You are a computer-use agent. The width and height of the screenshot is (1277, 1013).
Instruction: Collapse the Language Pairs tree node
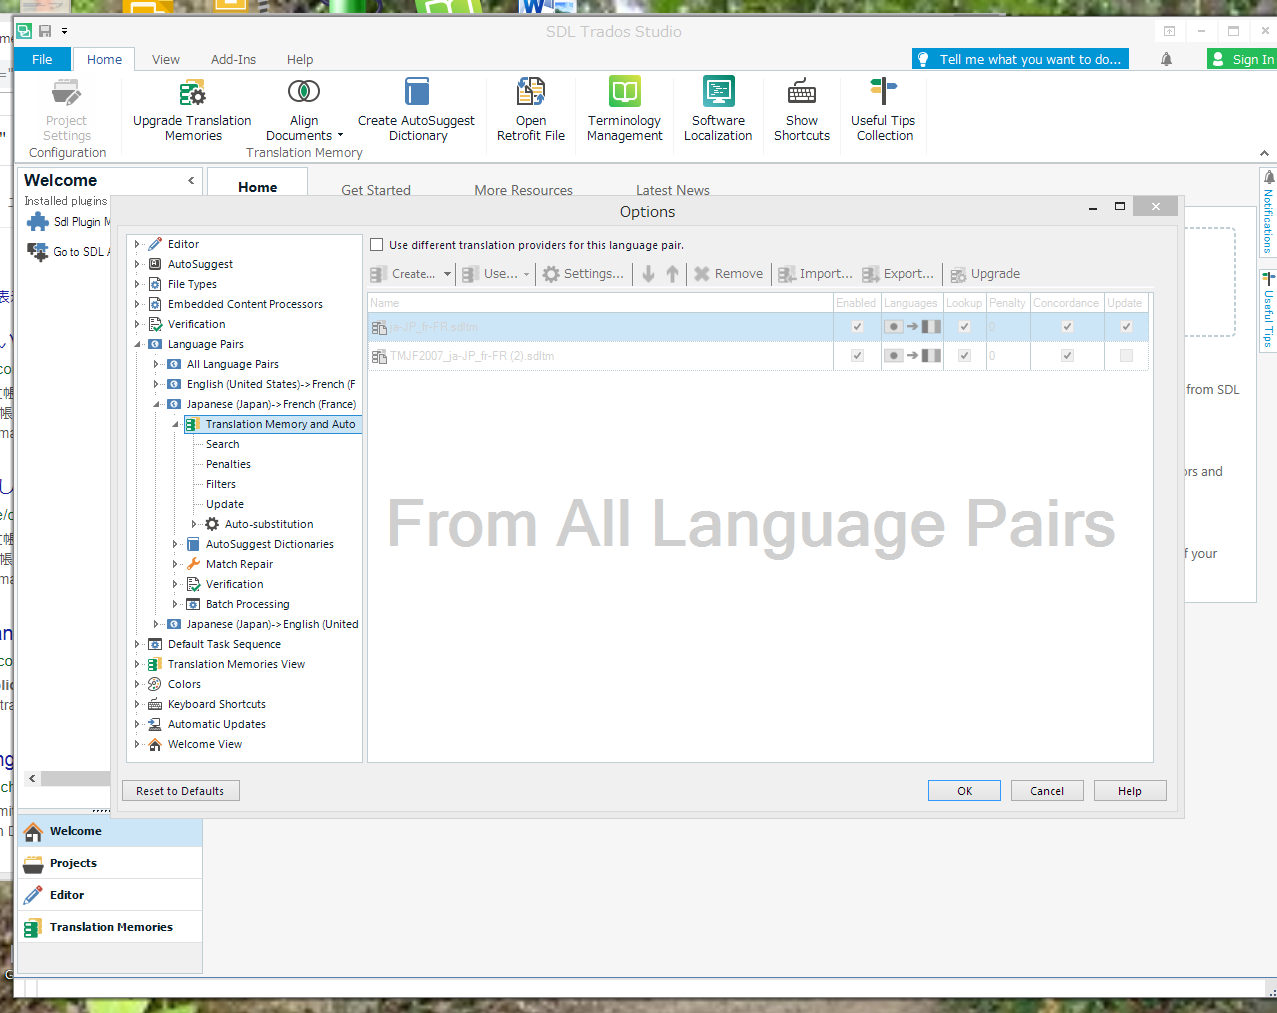click(137, 344)
